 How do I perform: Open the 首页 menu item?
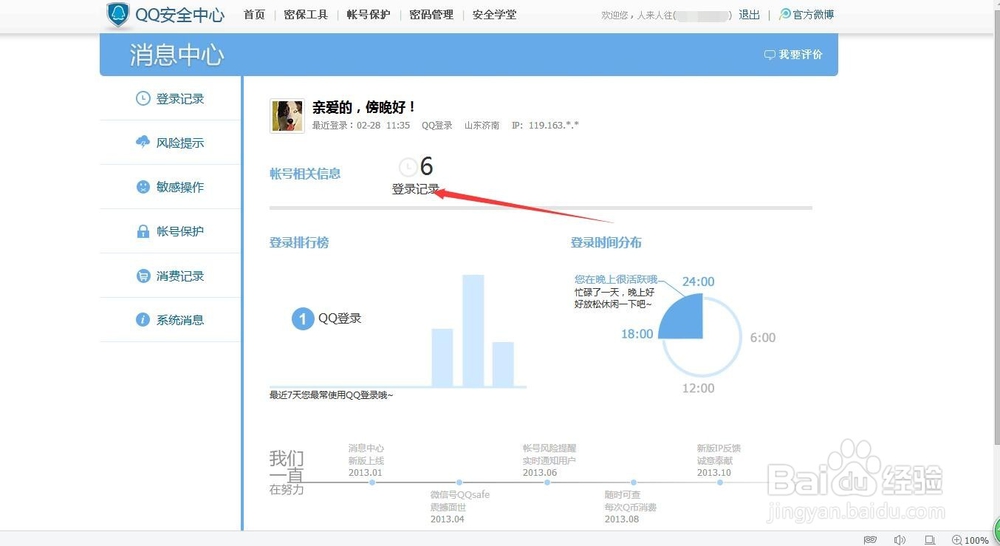[x=254, y=15]
